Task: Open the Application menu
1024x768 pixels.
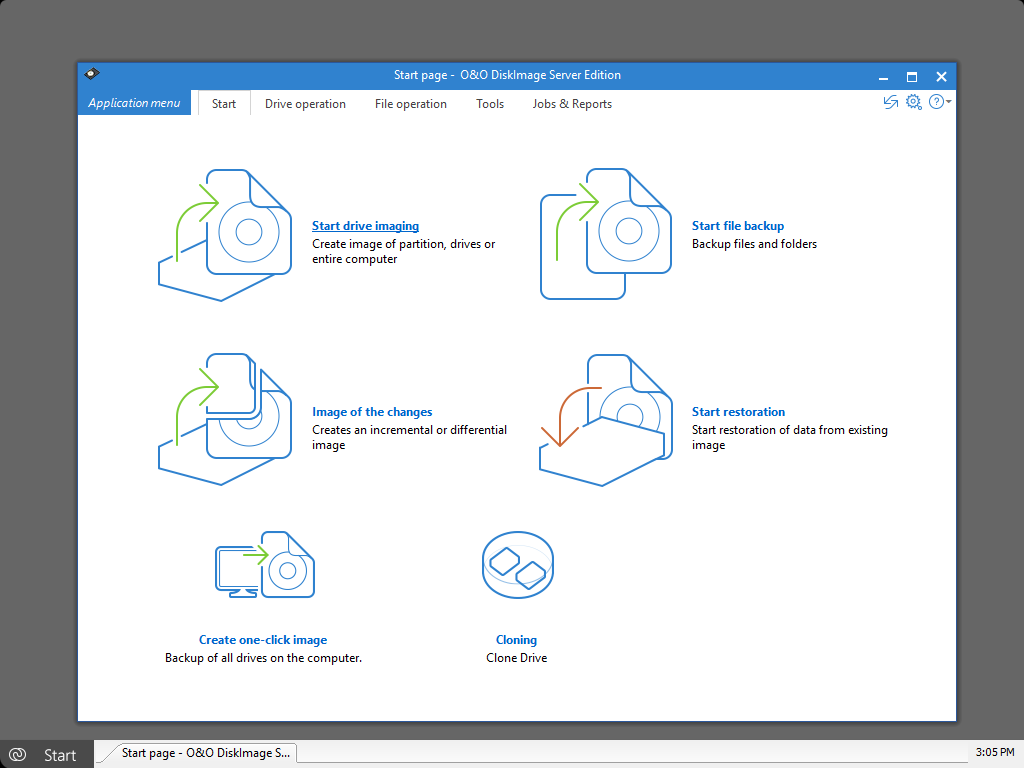Action: (134, 103)
